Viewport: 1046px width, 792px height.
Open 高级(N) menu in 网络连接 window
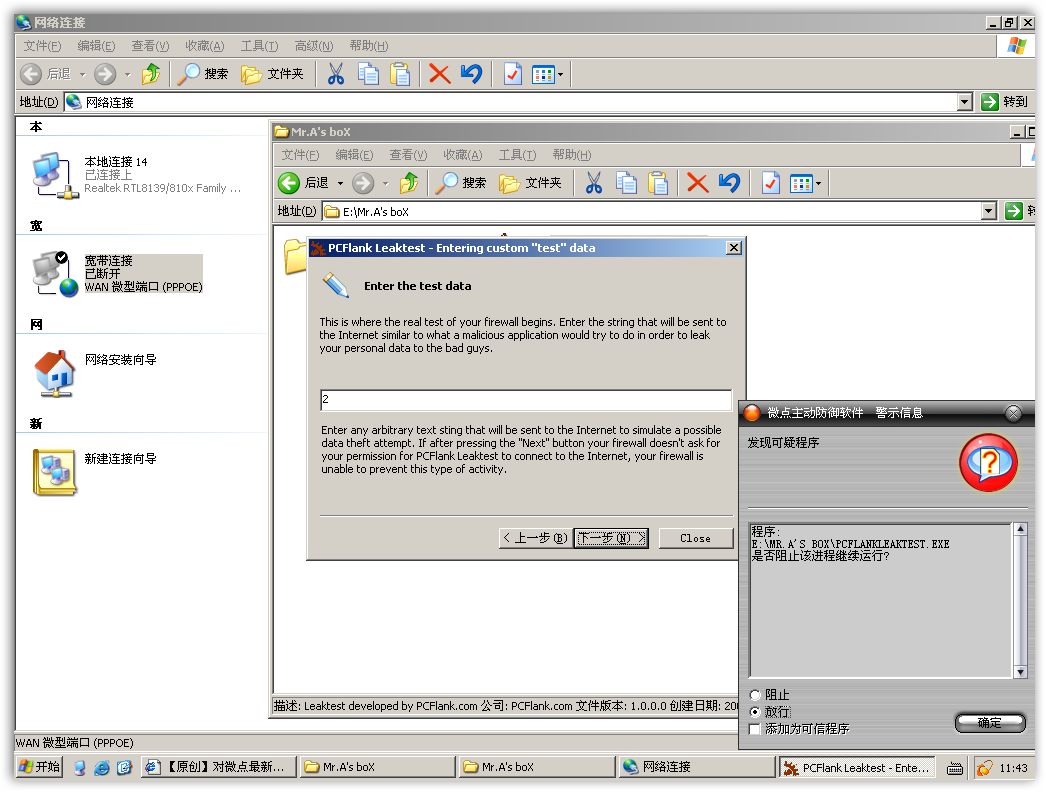314,46
